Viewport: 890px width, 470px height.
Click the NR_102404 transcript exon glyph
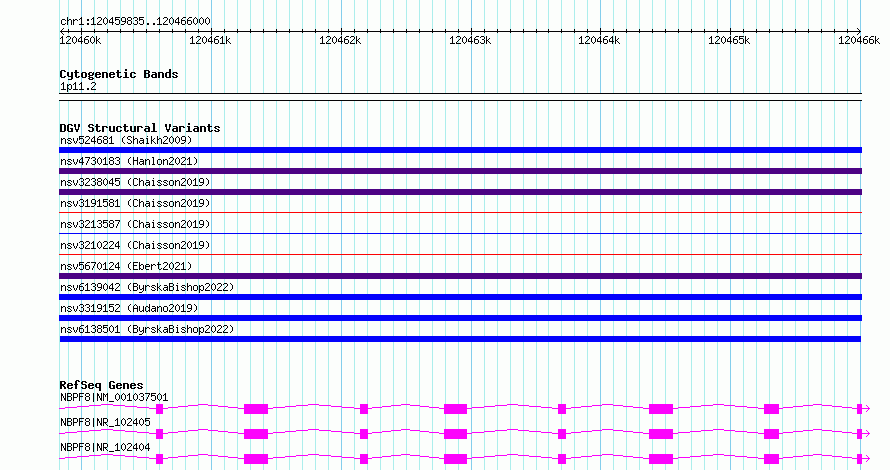464,459
